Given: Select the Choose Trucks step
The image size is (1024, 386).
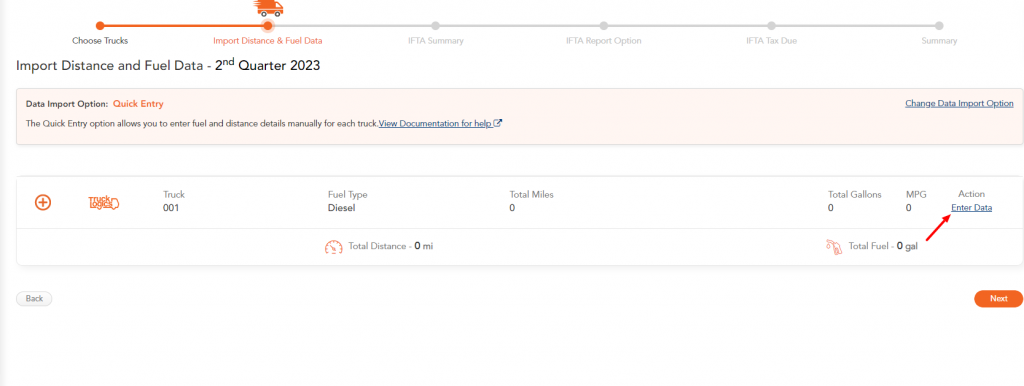Looking at the screenshot, I should click(100, 40).
